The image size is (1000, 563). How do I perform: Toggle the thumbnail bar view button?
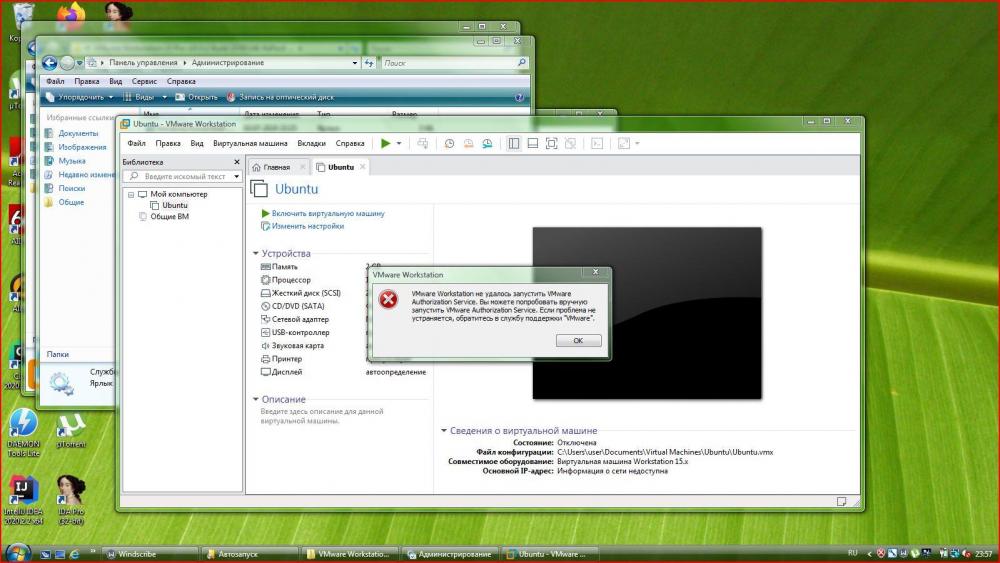532,144
